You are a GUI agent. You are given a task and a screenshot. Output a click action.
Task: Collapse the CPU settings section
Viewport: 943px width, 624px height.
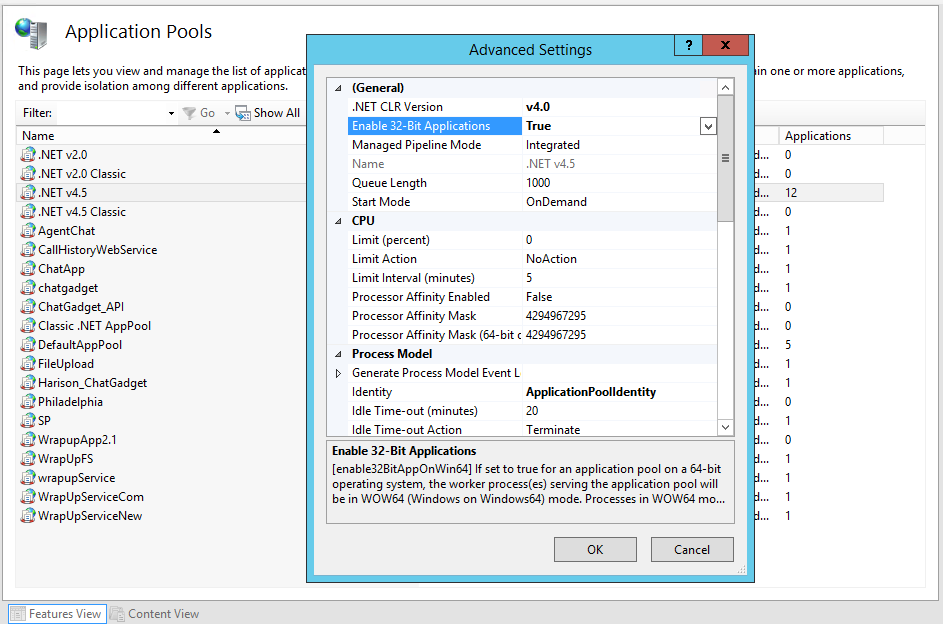[x=337, y=221]
